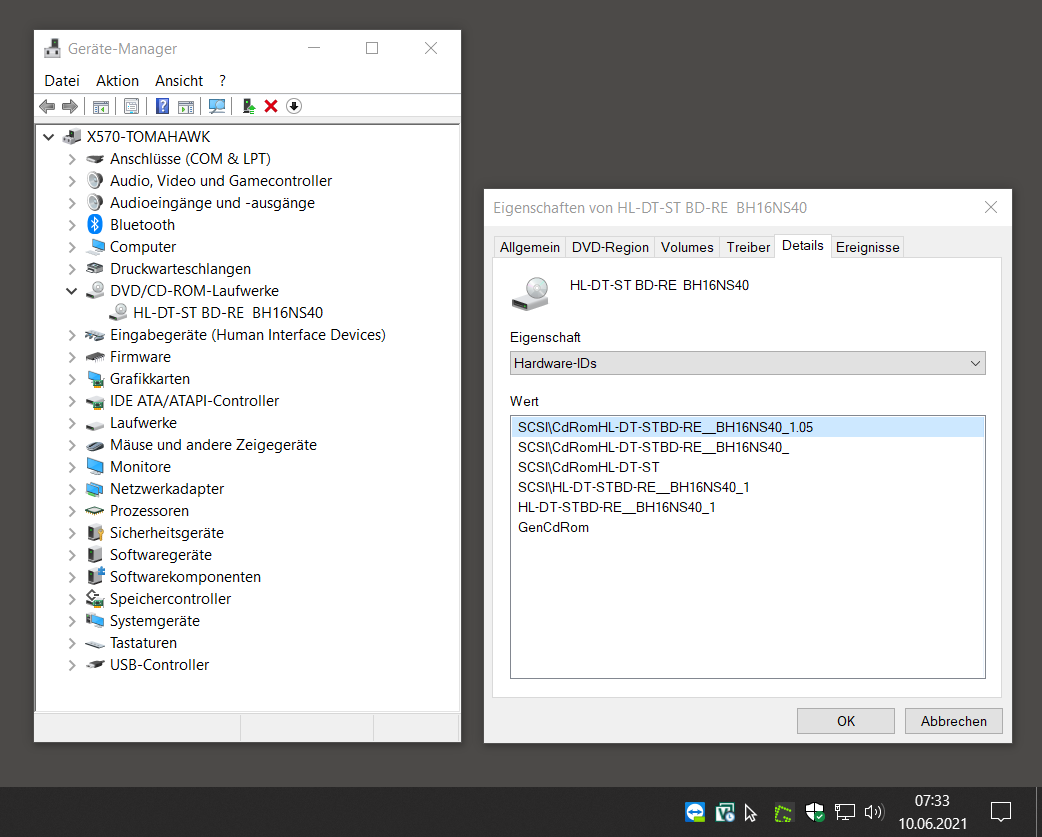The image size is (1042, 837).
Task: Click the Abbrechen button
Action: (x=954, y=721)
